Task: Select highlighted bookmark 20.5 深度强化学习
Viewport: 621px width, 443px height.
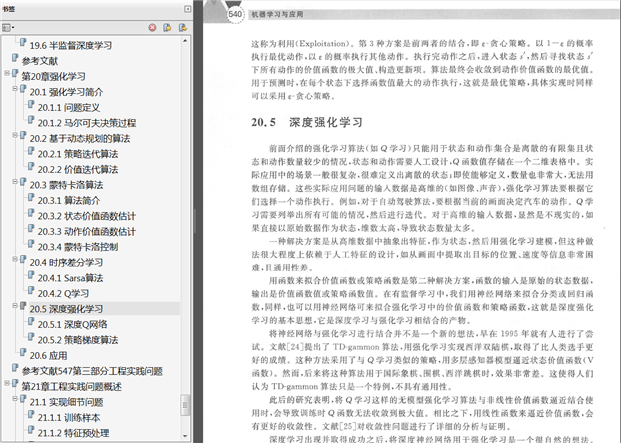Action: click(x=66, y=309)
